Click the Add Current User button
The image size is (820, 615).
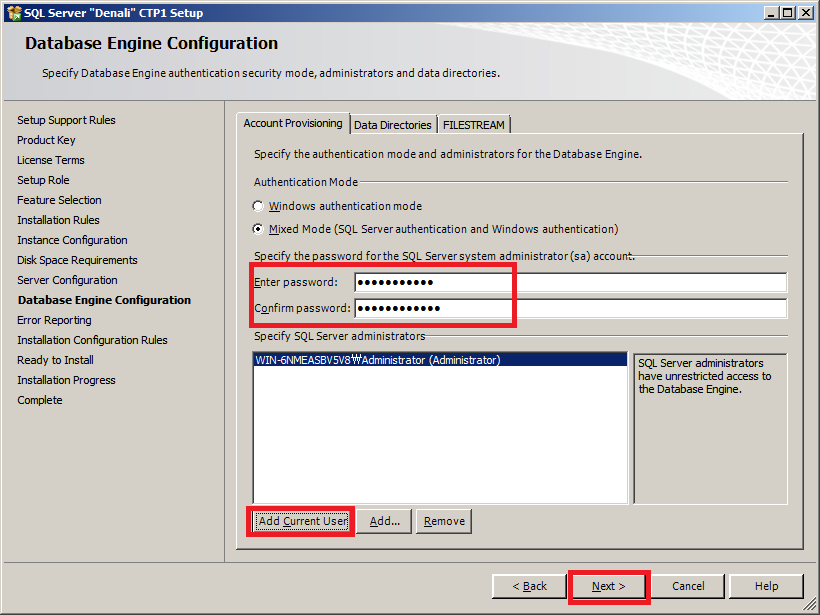[x=303, y=521]
